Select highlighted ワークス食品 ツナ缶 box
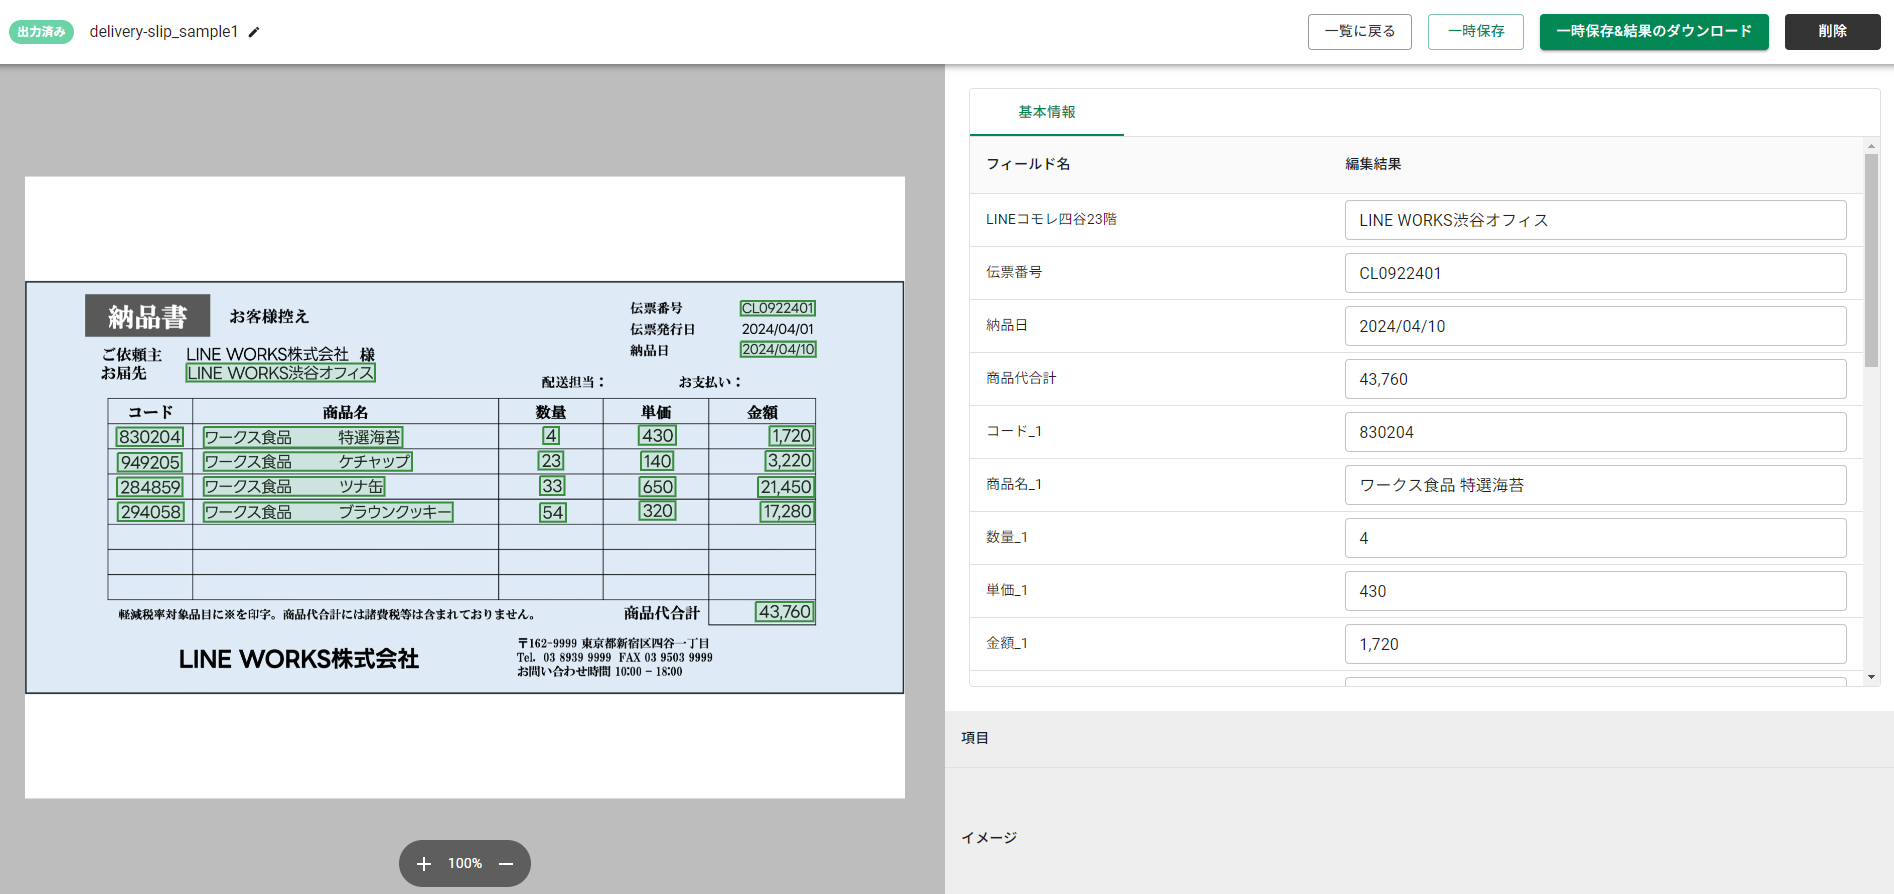 coord(294,486)
